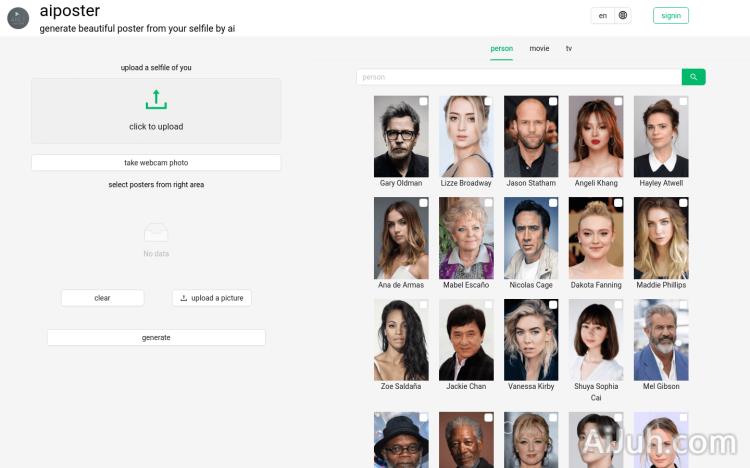Screen dimensions: 750x468
Task: Click the signin button
Action: click(670, 15)
